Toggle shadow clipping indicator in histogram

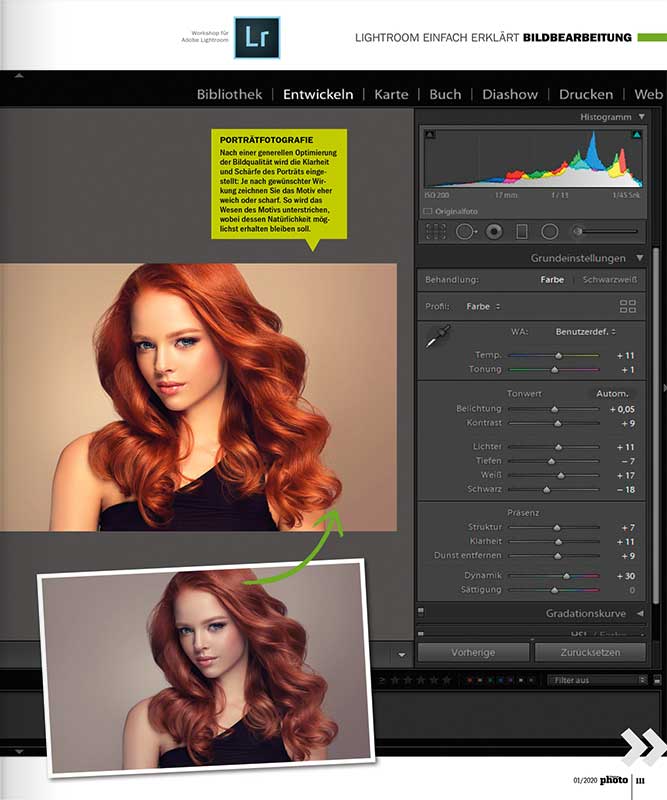tap(430, 135)
